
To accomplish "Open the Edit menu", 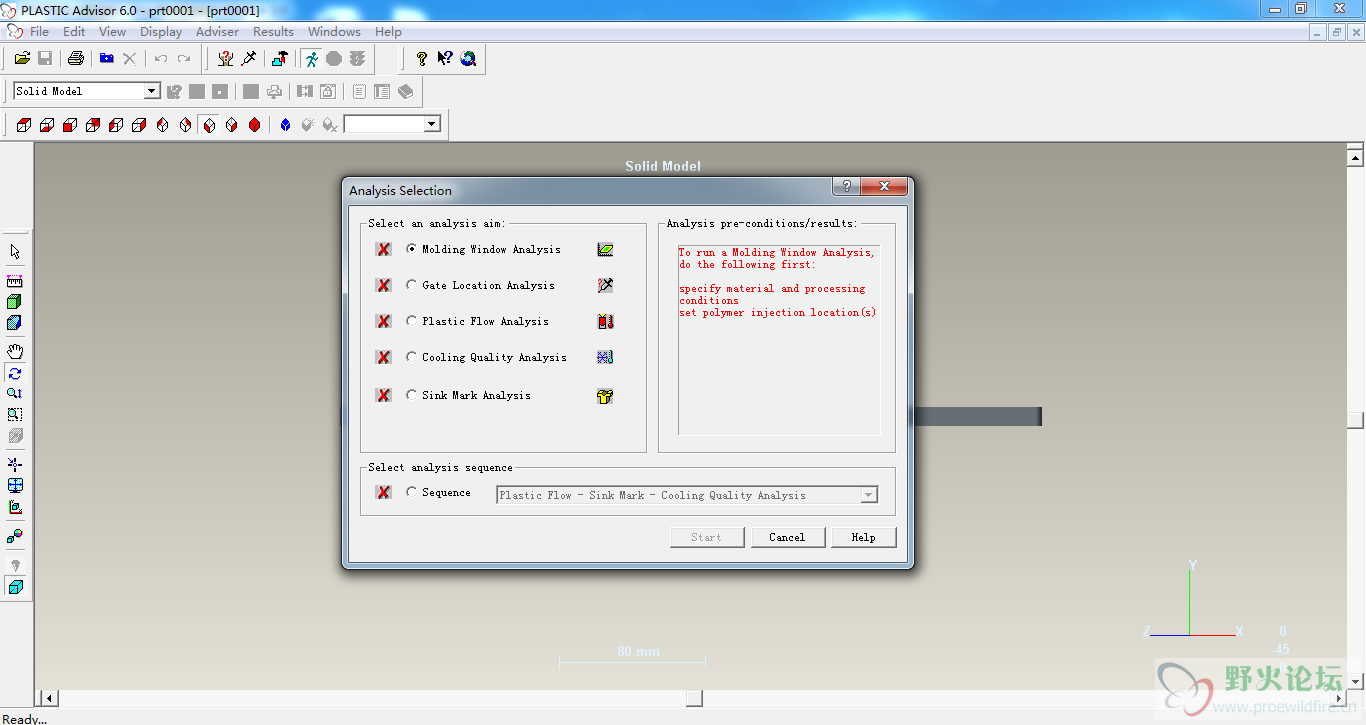I will point(74,31).
